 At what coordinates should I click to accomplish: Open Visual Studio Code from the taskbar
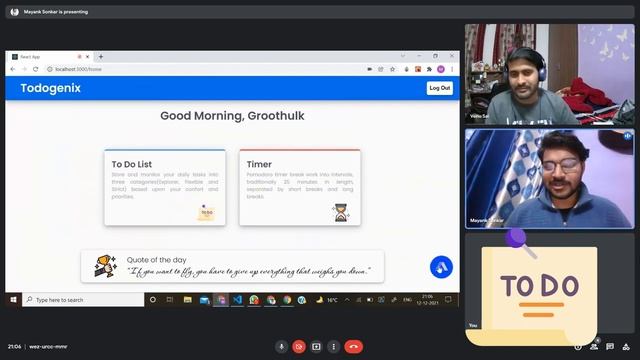tap(238, 300)
